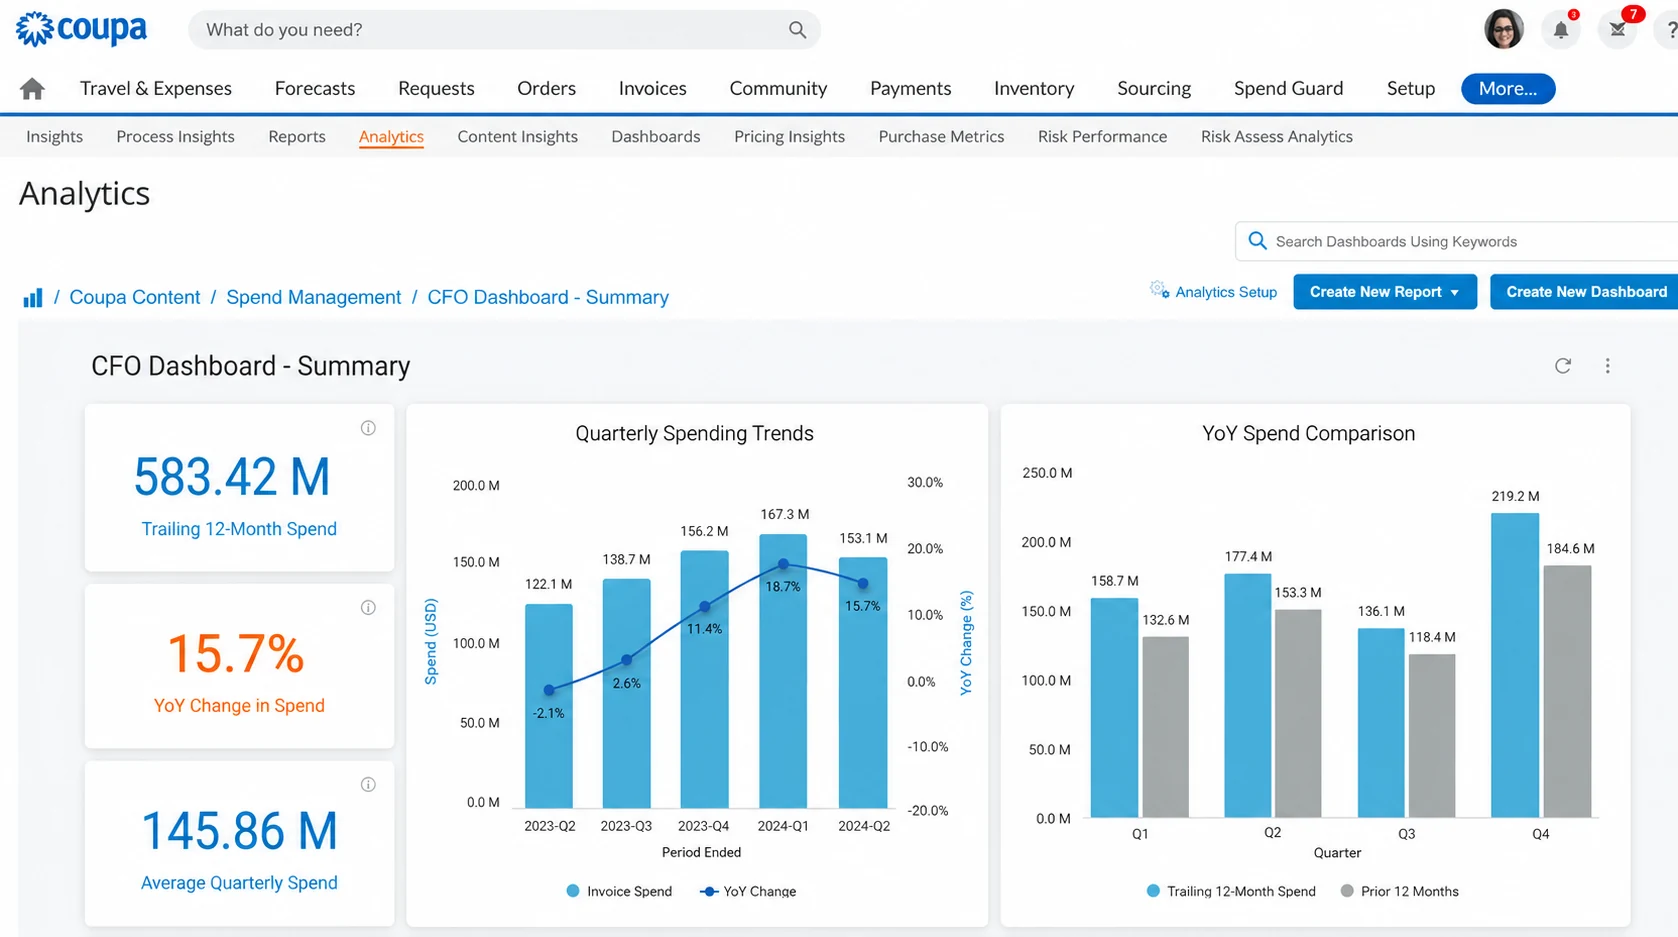This screenshot has height=937, width=1678.
Task: Switch to Pricing Insights tab
Action: (x=789, y=137)
